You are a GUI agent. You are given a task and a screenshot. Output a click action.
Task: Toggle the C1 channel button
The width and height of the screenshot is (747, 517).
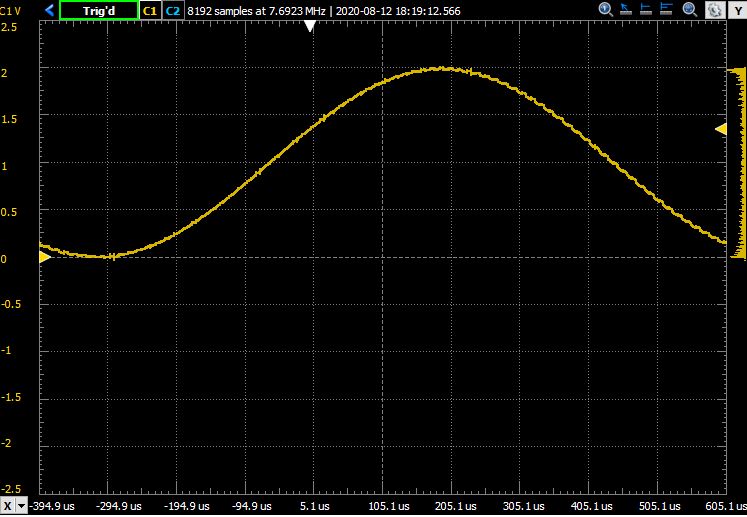150,10
